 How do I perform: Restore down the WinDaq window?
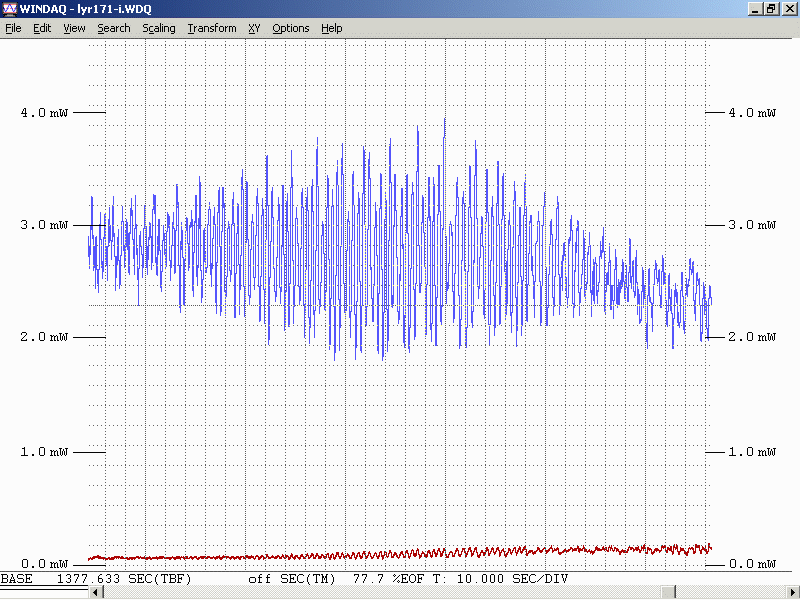click(771, 9)
